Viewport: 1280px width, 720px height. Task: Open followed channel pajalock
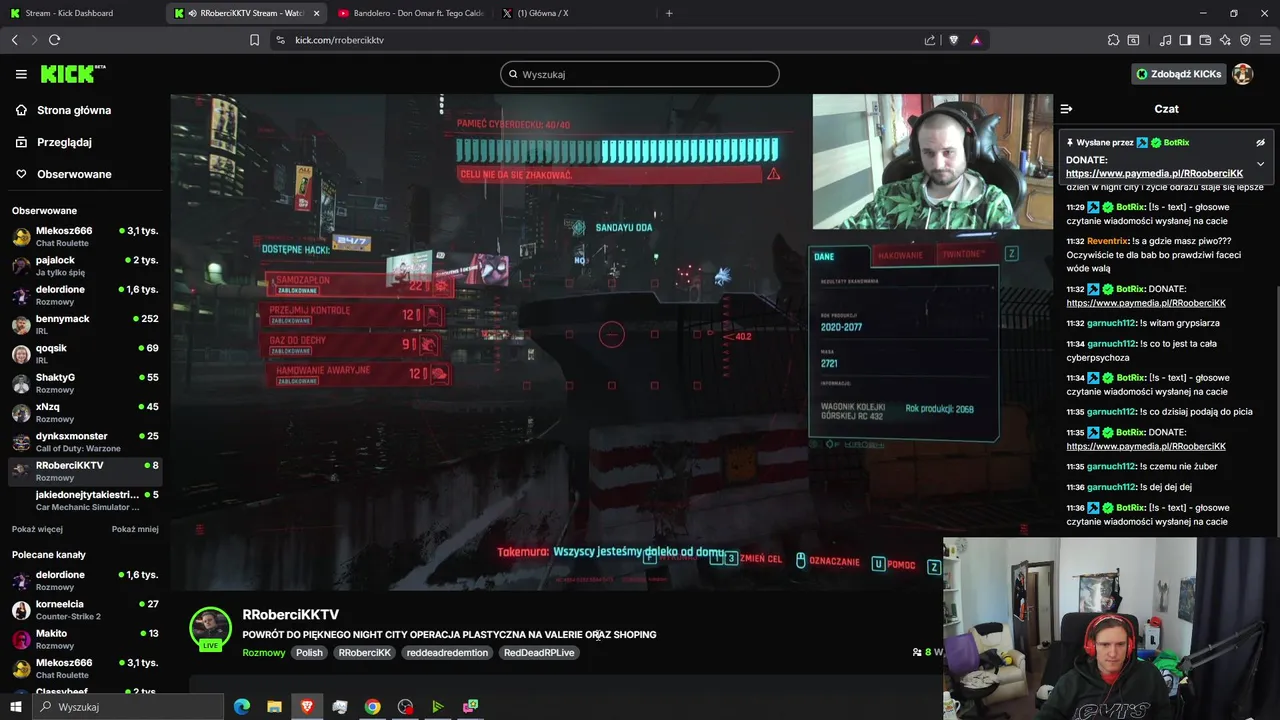[x=85, y=265]
